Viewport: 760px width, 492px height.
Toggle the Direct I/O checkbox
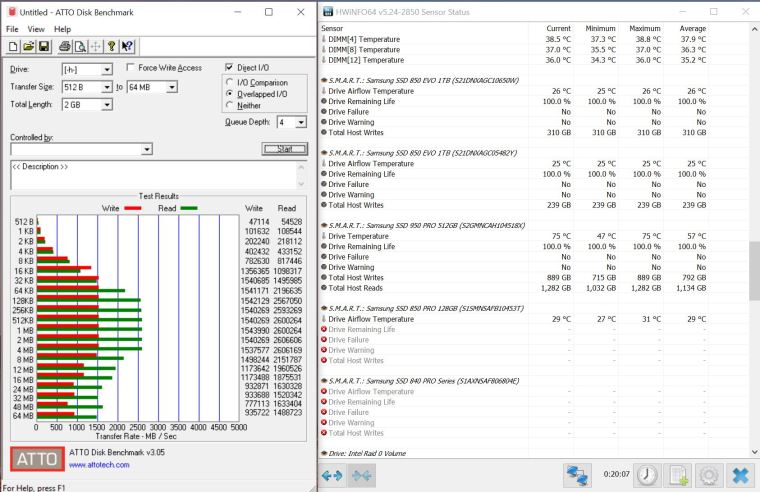pyautogui.click(x=229, y=67)
